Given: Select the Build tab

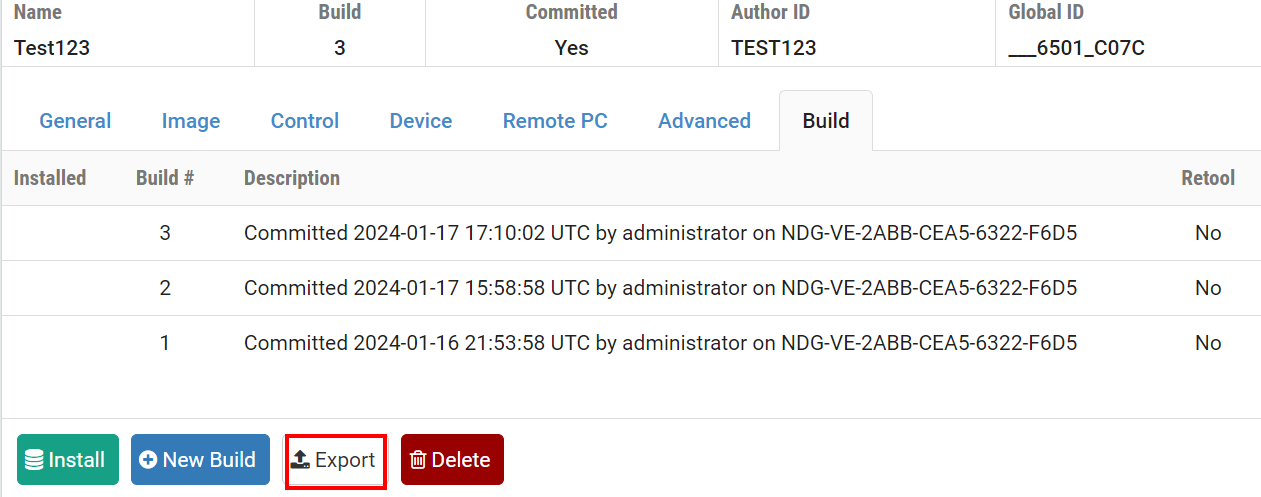Looking at the screenshot, I should (x=826, y=121).
